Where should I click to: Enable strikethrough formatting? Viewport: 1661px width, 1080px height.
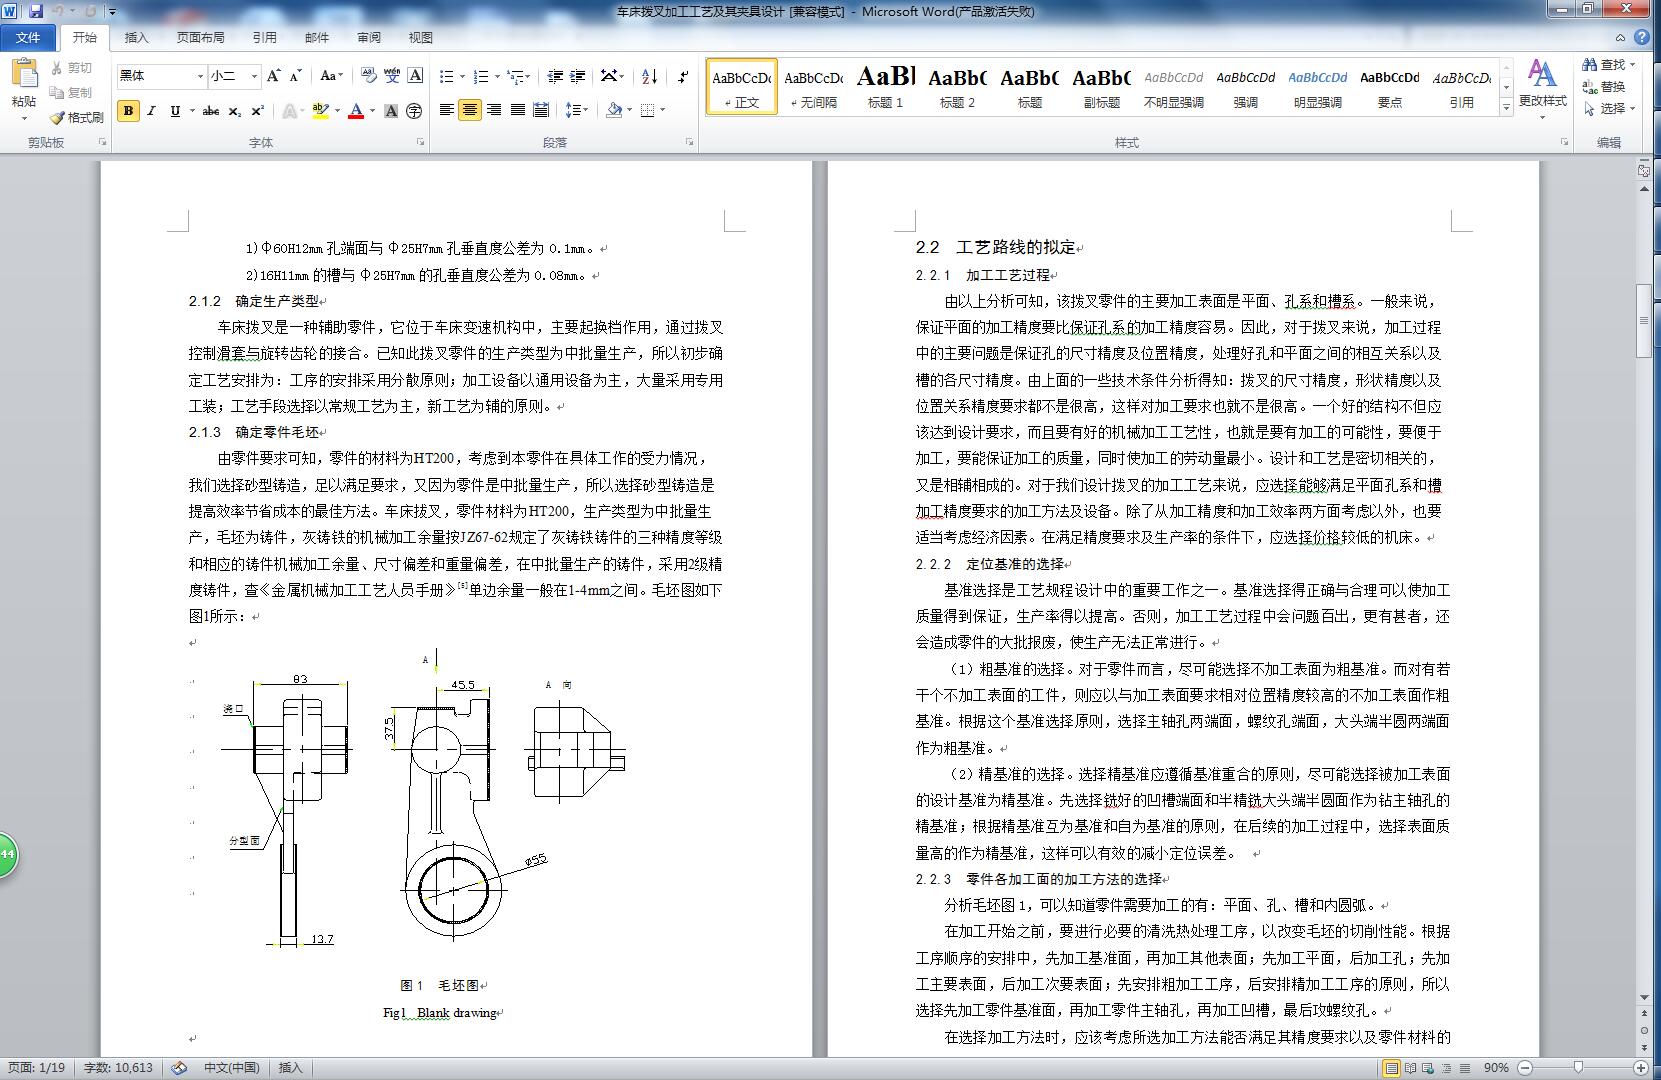pyautogui.click(x=208, y=112)
